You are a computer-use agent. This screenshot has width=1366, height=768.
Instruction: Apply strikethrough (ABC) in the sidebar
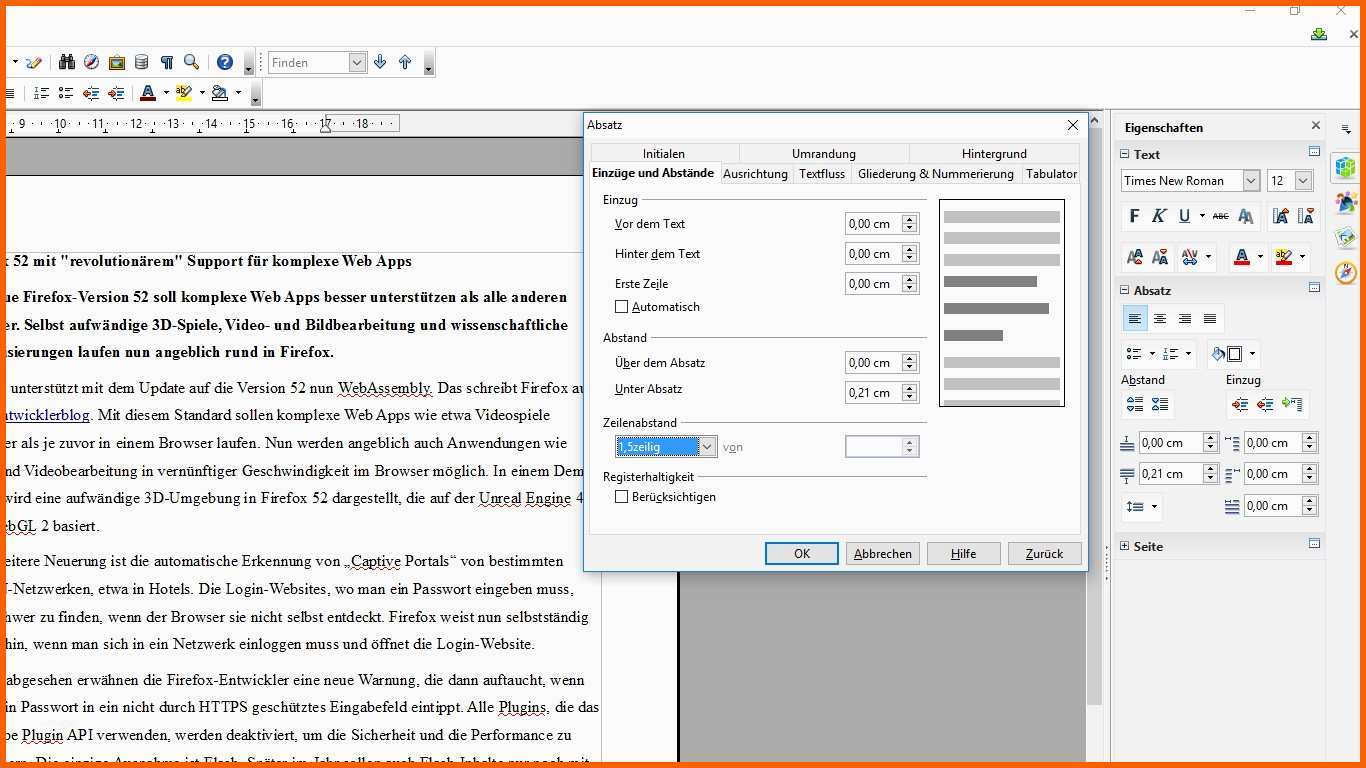(x=1220, y=216)
